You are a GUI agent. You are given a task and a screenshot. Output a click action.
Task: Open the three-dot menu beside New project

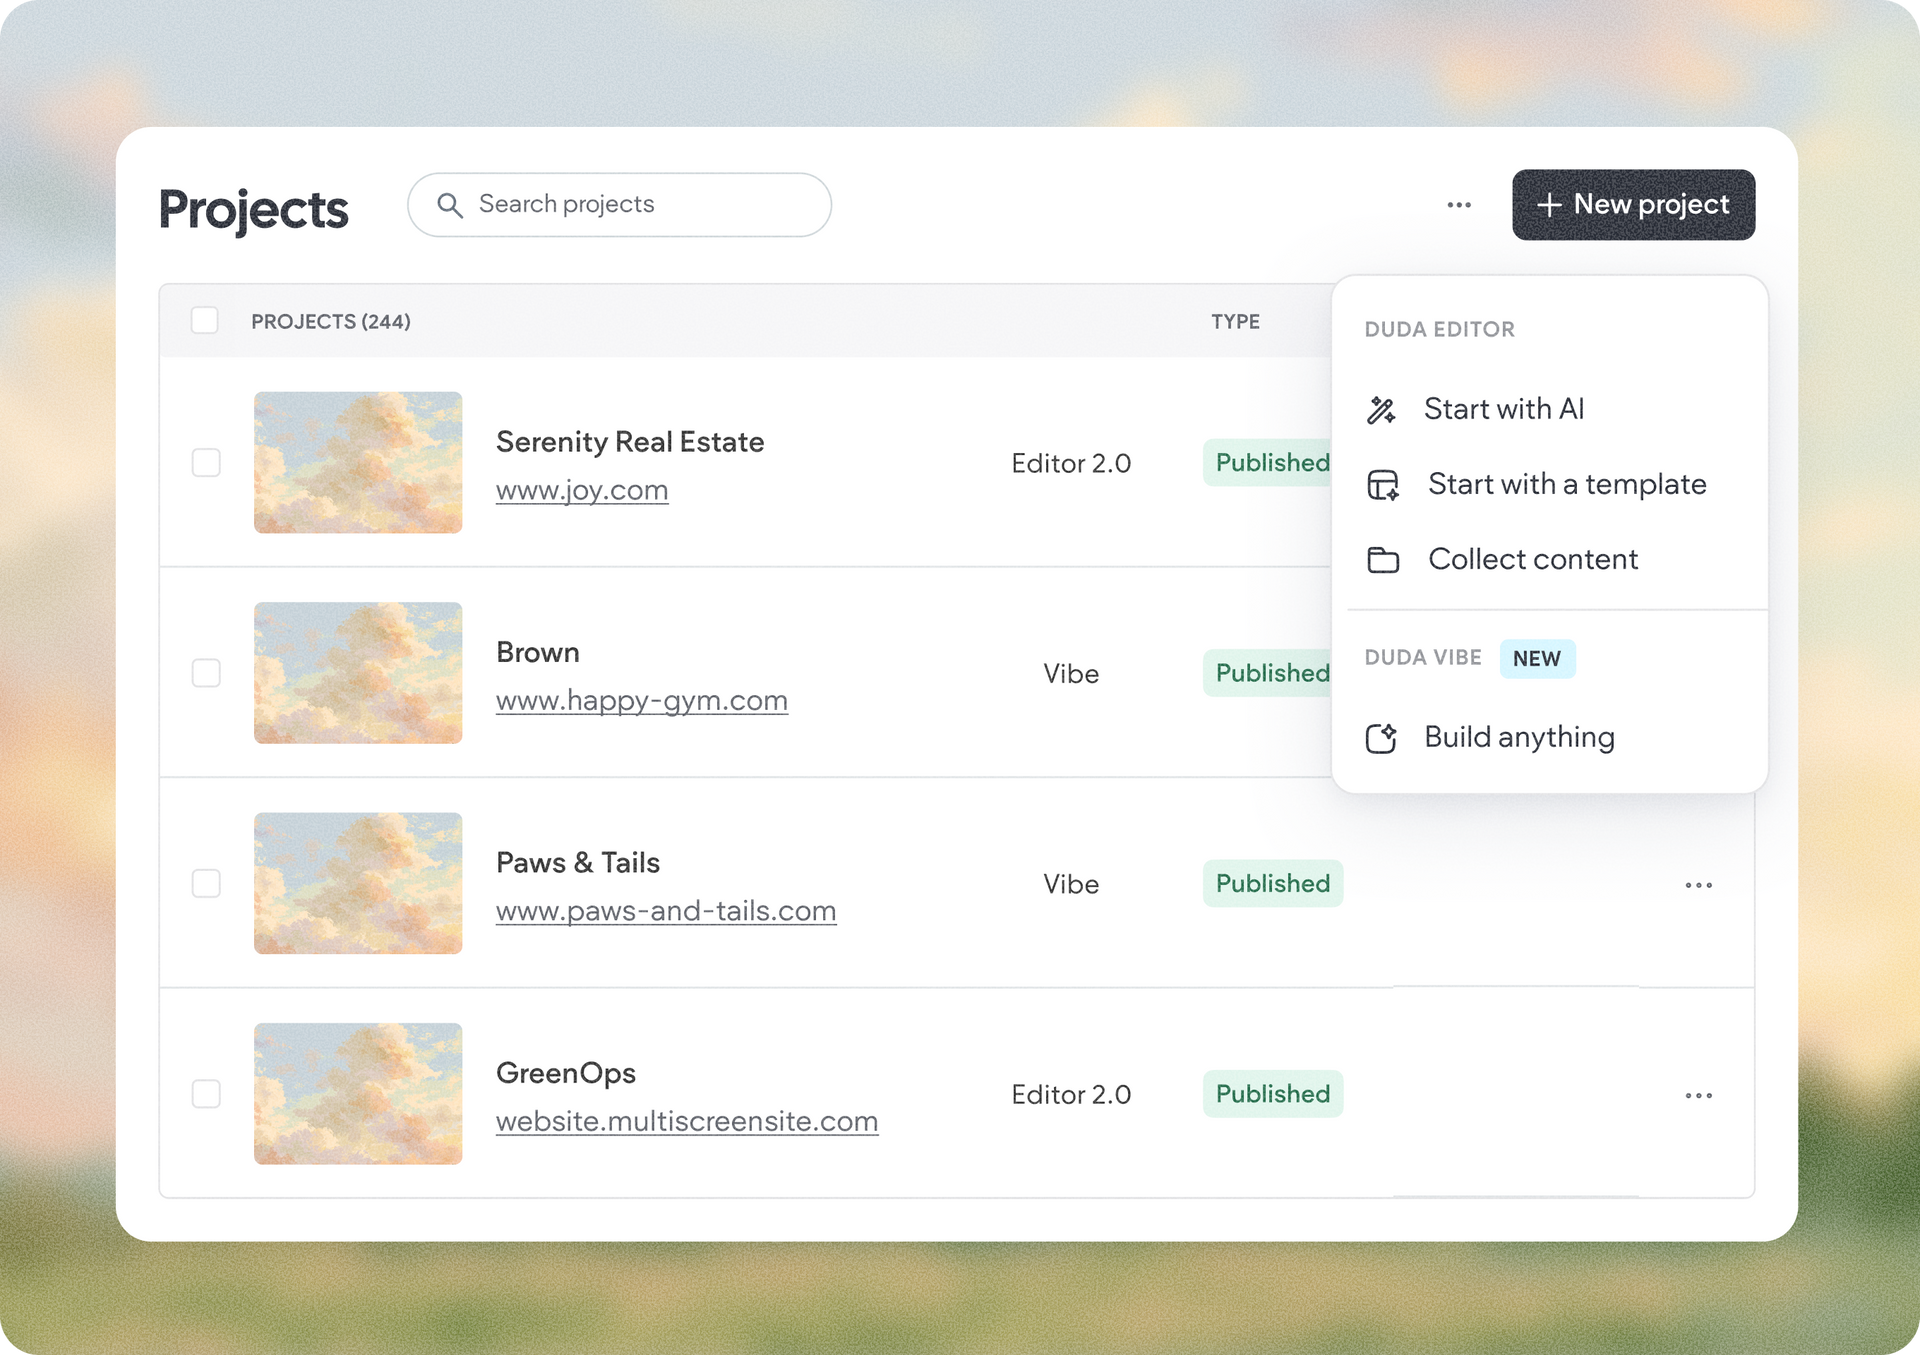1459,205
